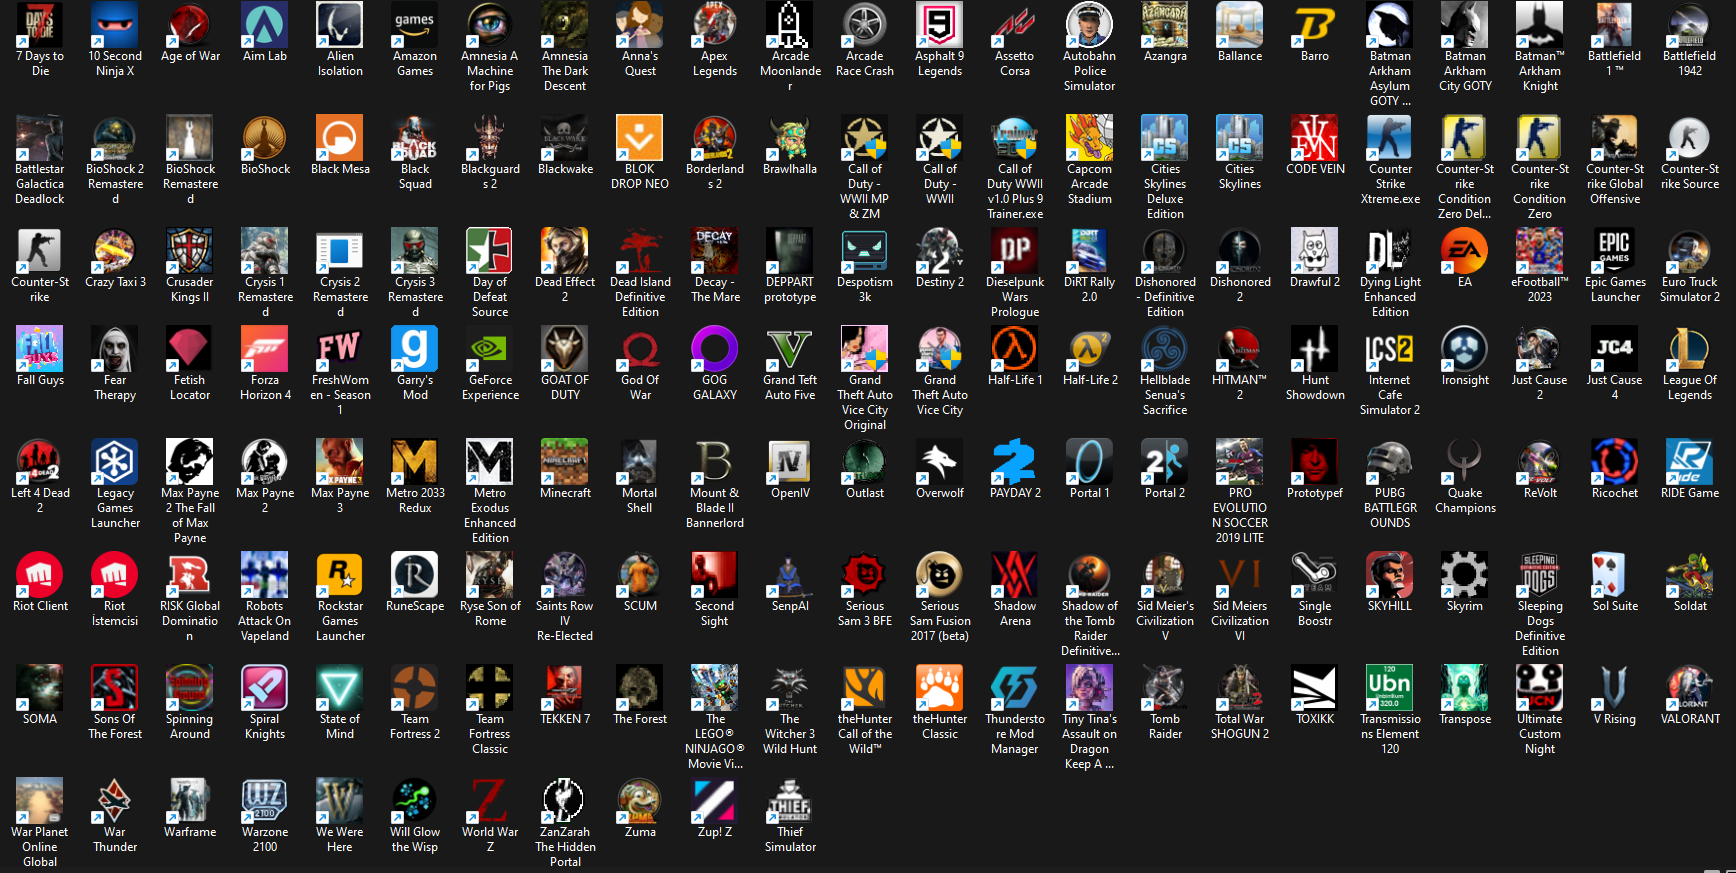1736x873 pixels.
Task: Open the World War Z icon
Action: (x=490, y=801)
